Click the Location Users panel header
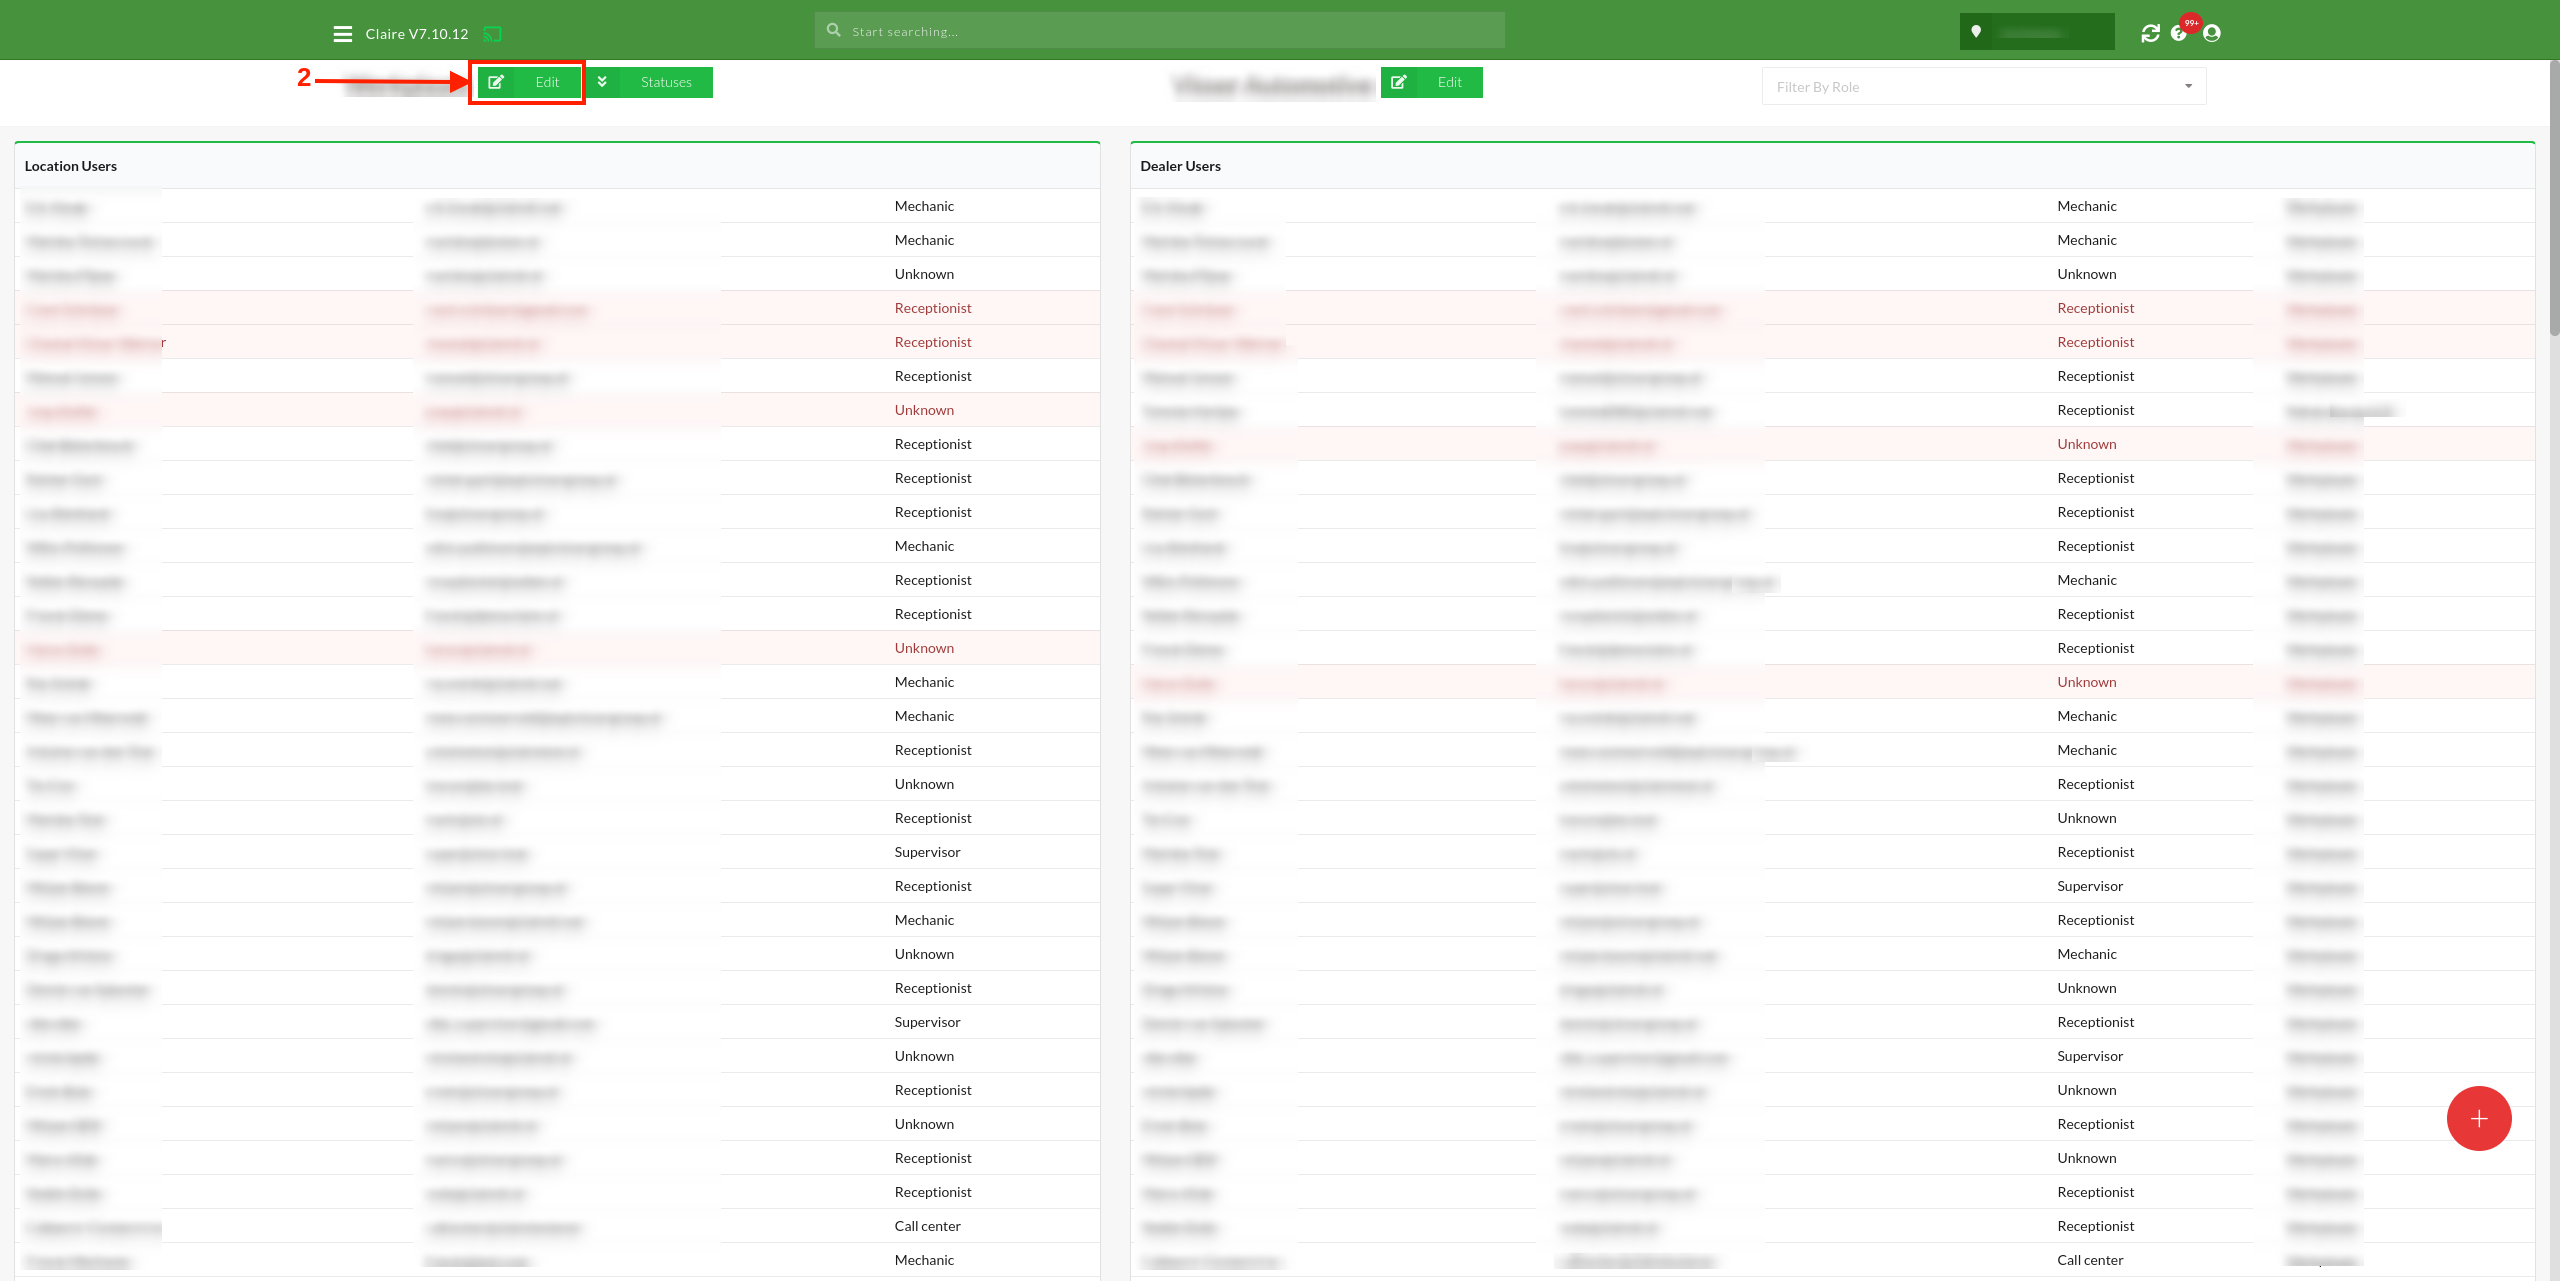 (x=71, y=167)
